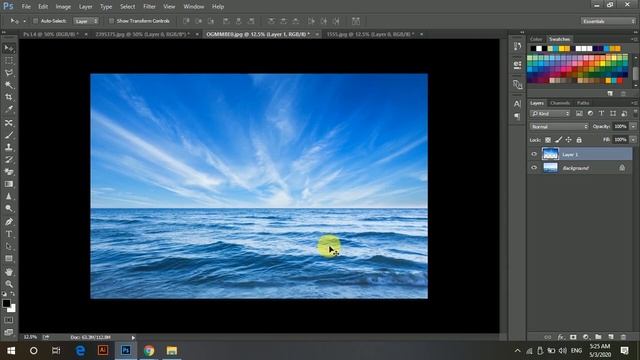This screenshot has height=360, width=640.
Task: Add a layer style via fx icon
Action: coord(561,337)
